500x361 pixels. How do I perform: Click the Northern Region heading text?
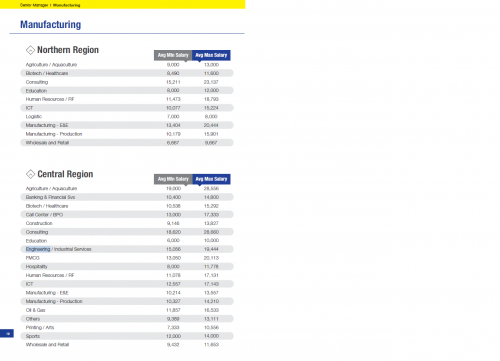pyautogui.click(x=68, y=50)
